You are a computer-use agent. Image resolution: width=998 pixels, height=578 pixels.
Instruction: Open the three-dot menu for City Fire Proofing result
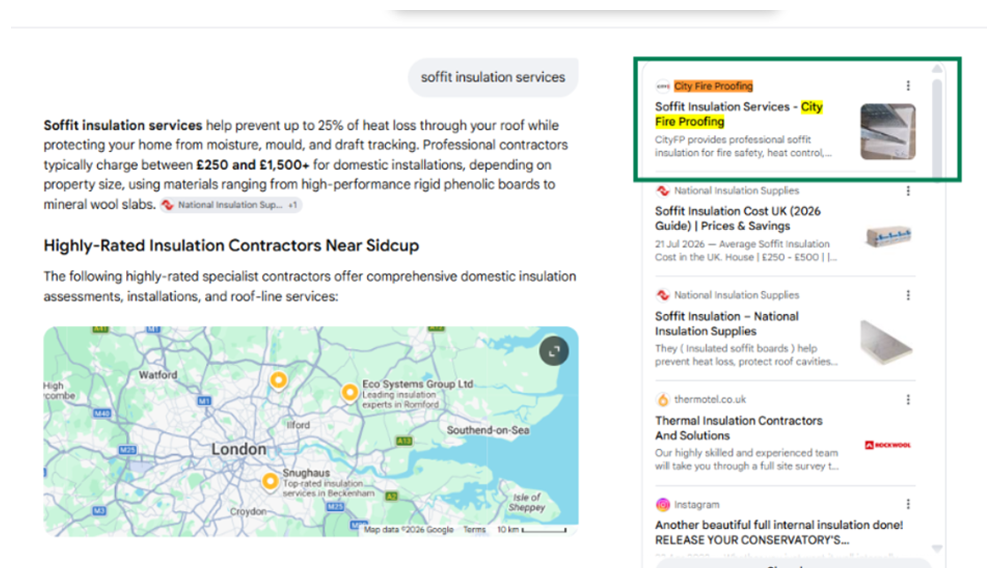[x=908, y=86]
